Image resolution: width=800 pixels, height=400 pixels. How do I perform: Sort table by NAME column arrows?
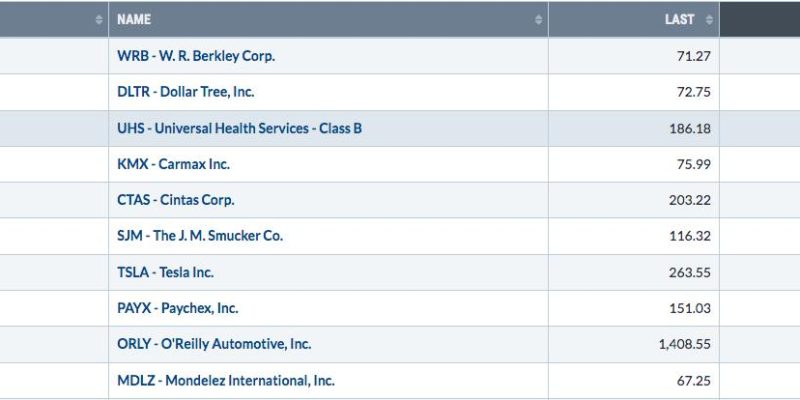click(538, 20)
